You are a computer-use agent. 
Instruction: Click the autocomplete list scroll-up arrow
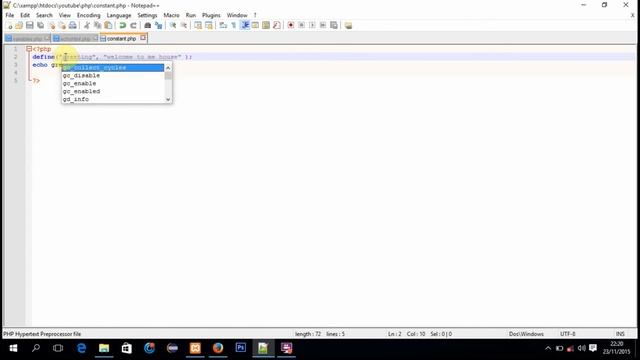[168, 68]
